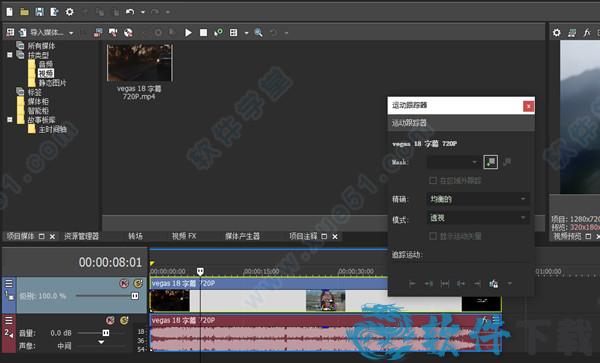Start media preview with the Play button
Image resolution: width=600 pixels, height=363 pixels.
pyautogui.click(x=188, y=33)
